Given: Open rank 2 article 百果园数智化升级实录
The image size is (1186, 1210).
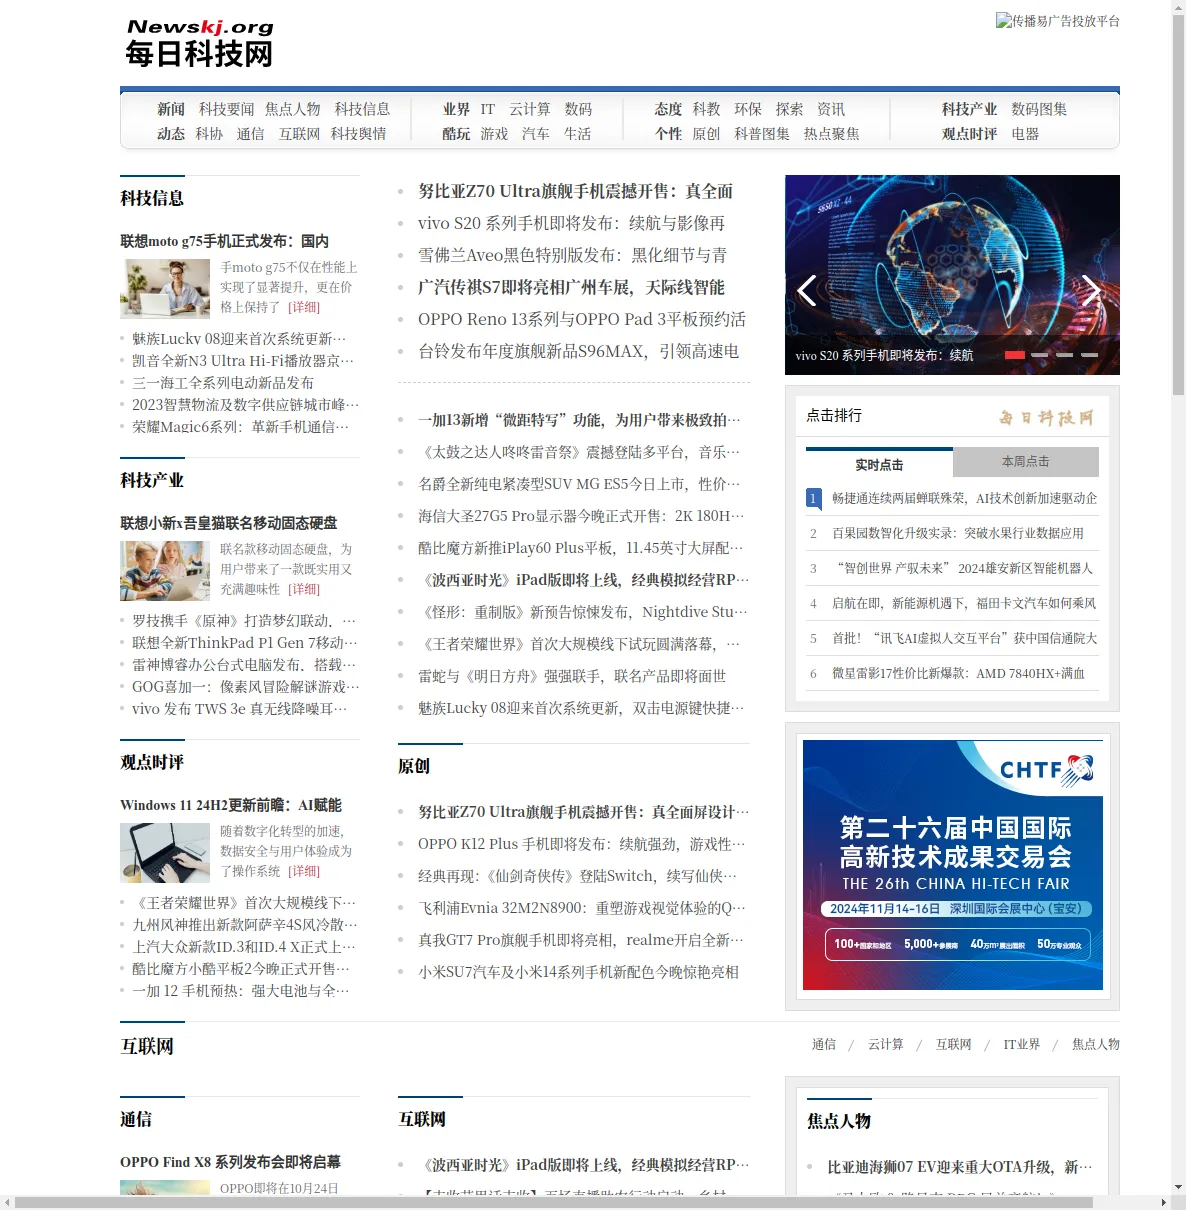Looking at the screenshot, I should [958, 533].
